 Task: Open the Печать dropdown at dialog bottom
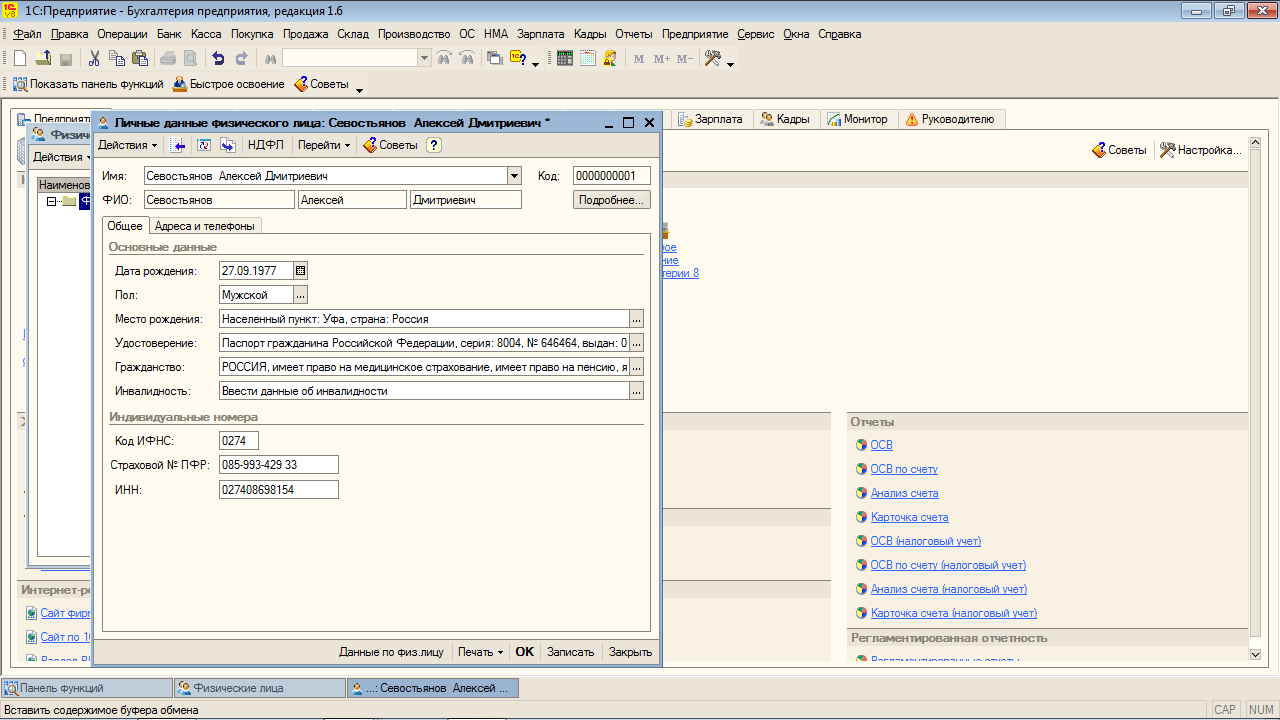[x=481, y=652]
